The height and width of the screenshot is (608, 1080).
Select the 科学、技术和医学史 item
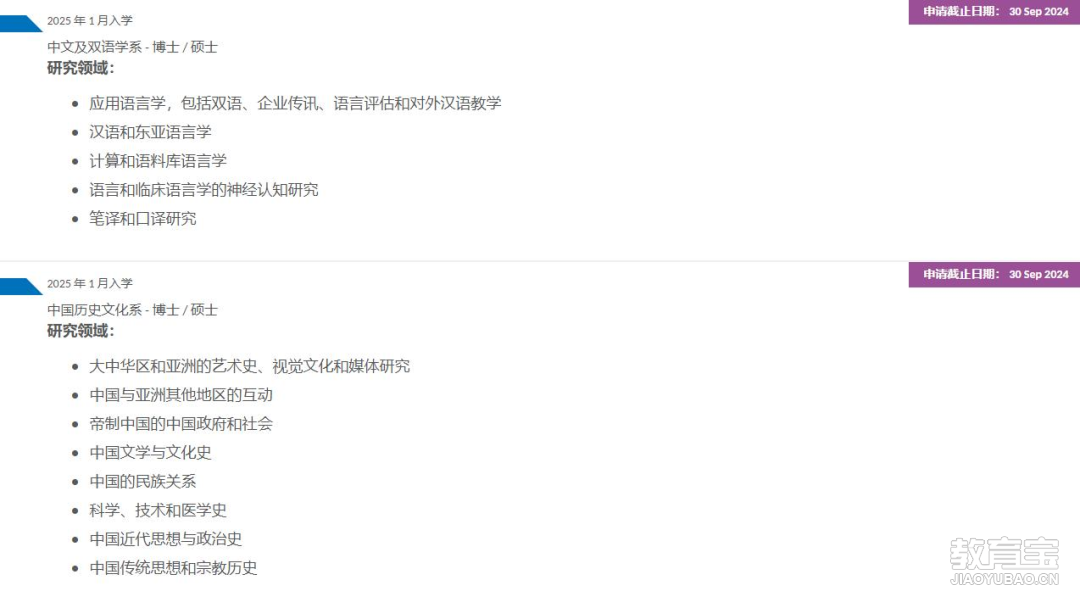[x=158, y=511]
